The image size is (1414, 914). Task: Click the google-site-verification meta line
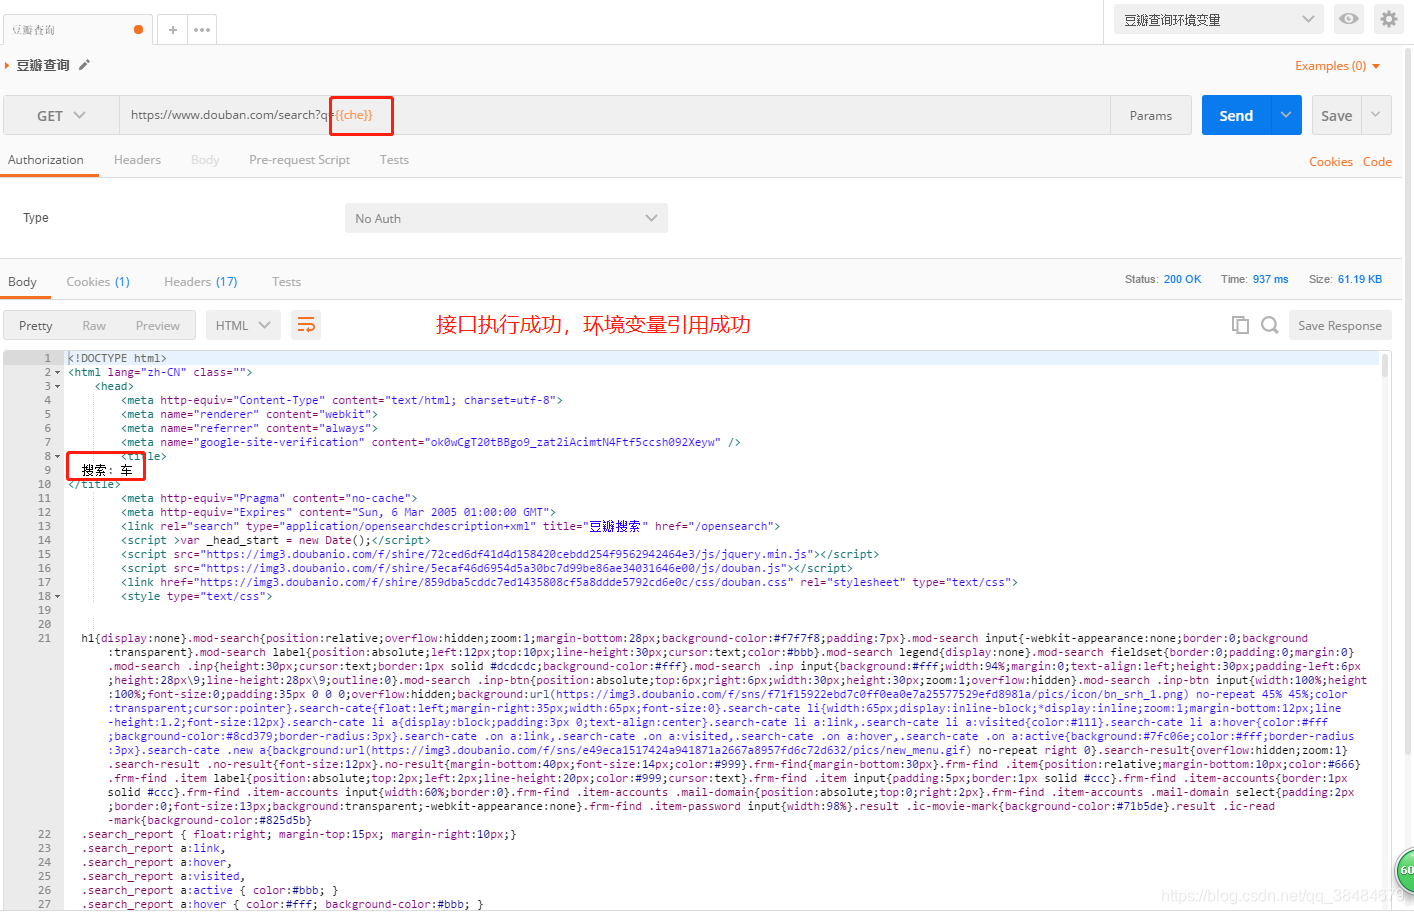431,442
